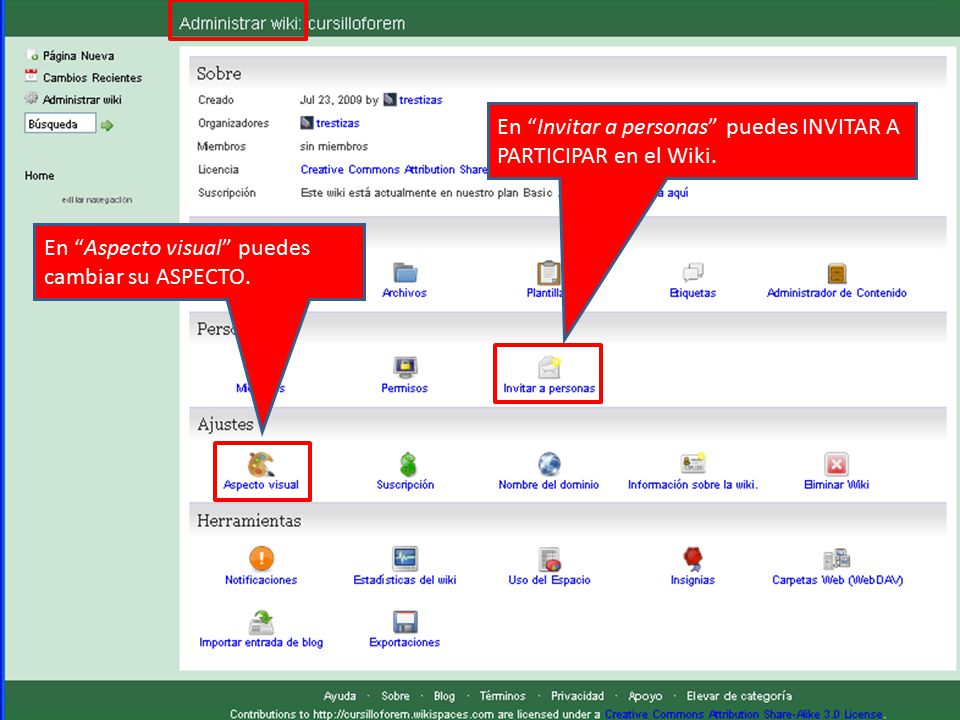Click the Nombre del dominio globe icon

(549, 463)
